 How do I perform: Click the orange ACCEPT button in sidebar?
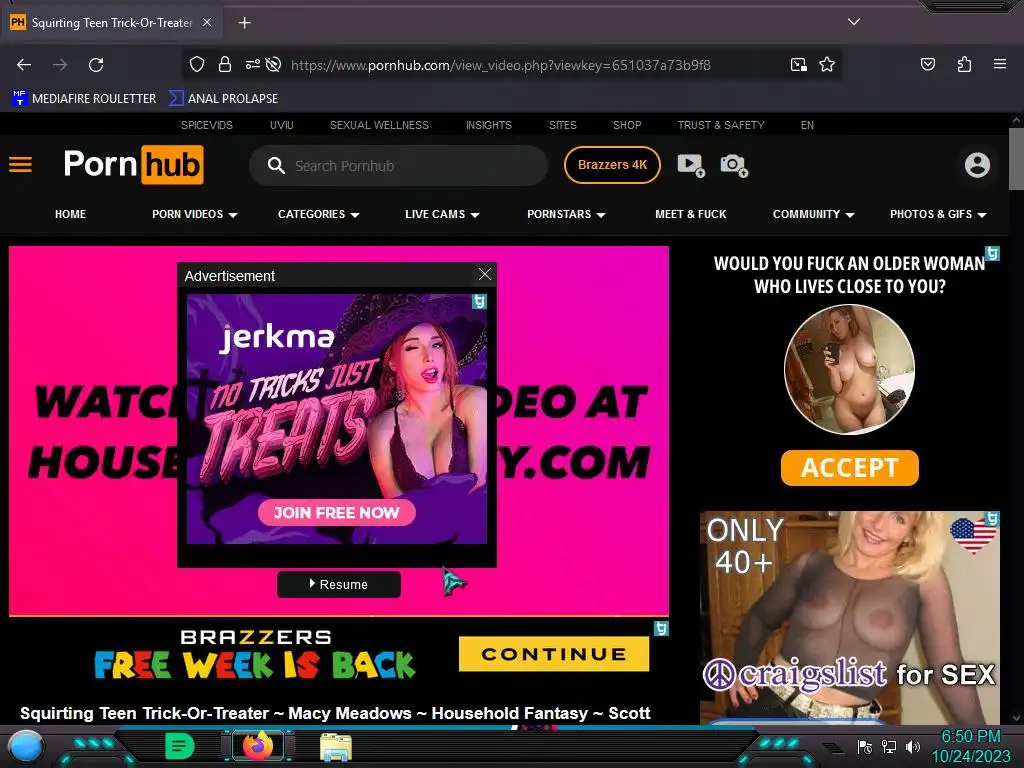point(849,468)
